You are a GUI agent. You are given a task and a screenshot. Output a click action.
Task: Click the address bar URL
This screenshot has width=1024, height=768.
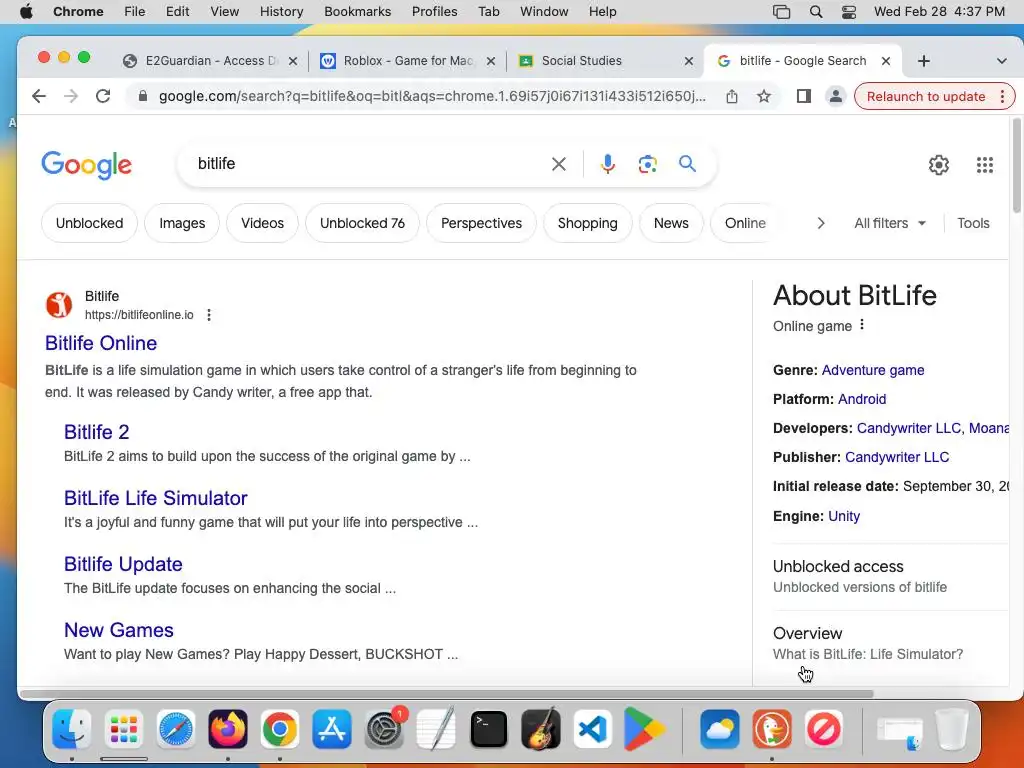pyautogui.click(x=432, y=97)
